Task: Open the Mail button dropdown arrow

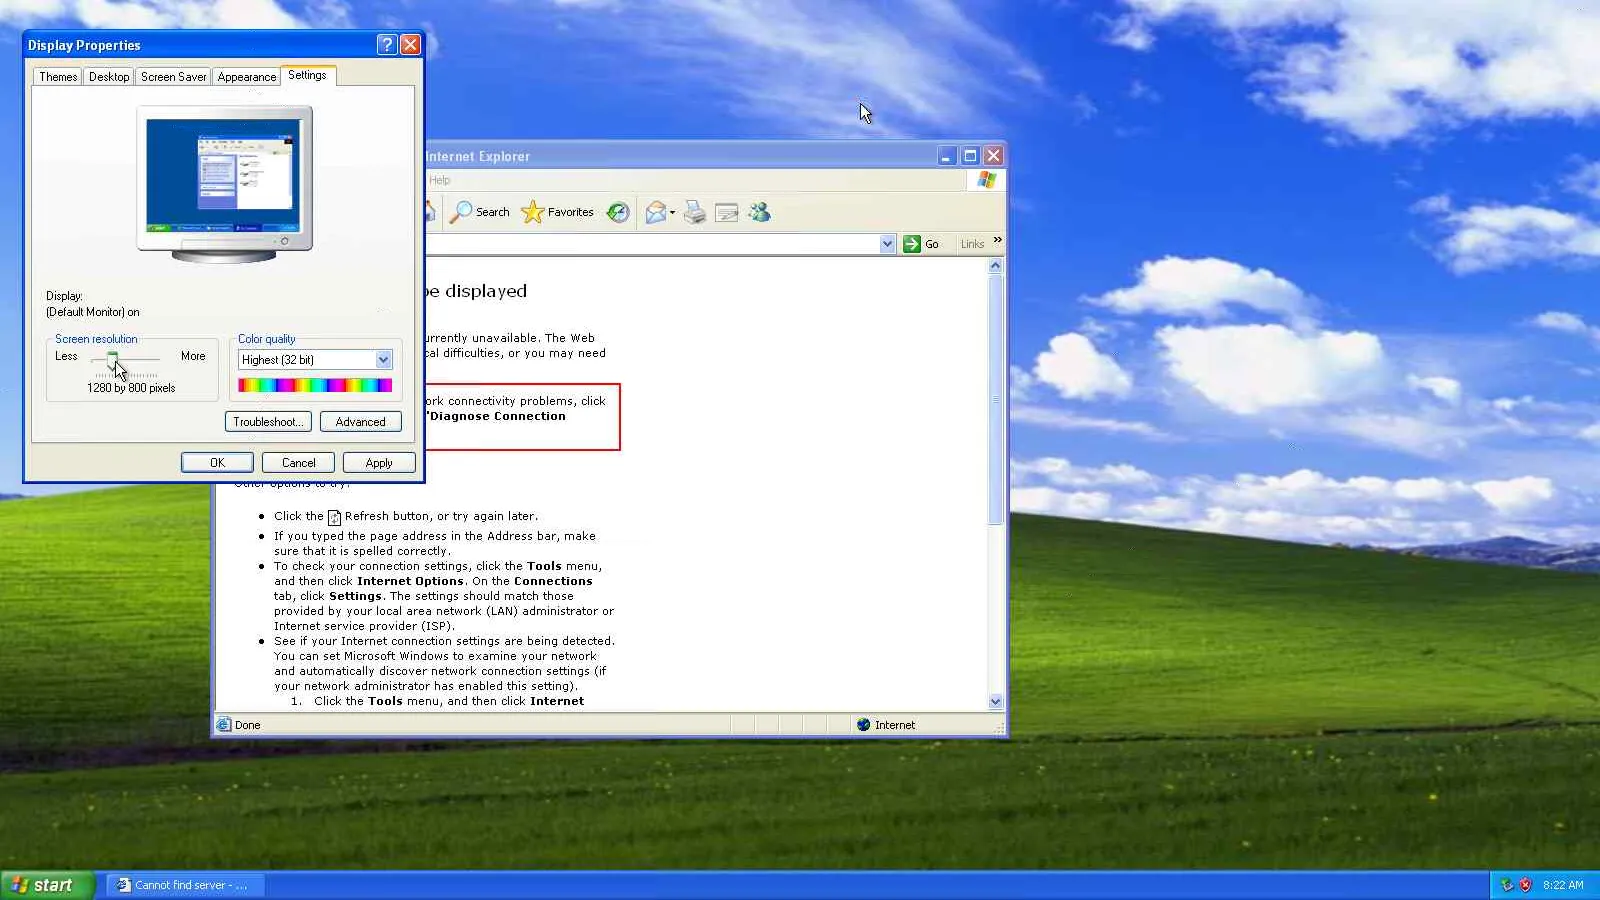Action: 672,212
